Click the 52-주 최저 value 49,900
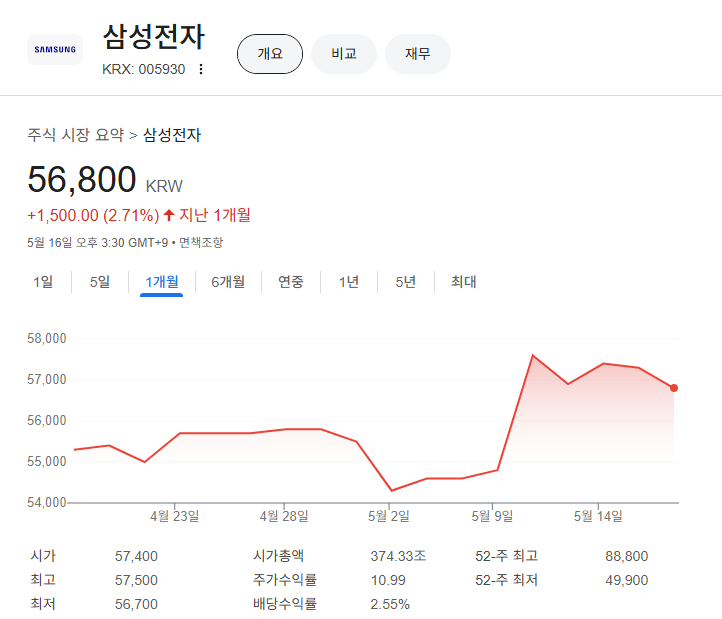Screen dimensions: 722x619 click(x=627, y=580)
